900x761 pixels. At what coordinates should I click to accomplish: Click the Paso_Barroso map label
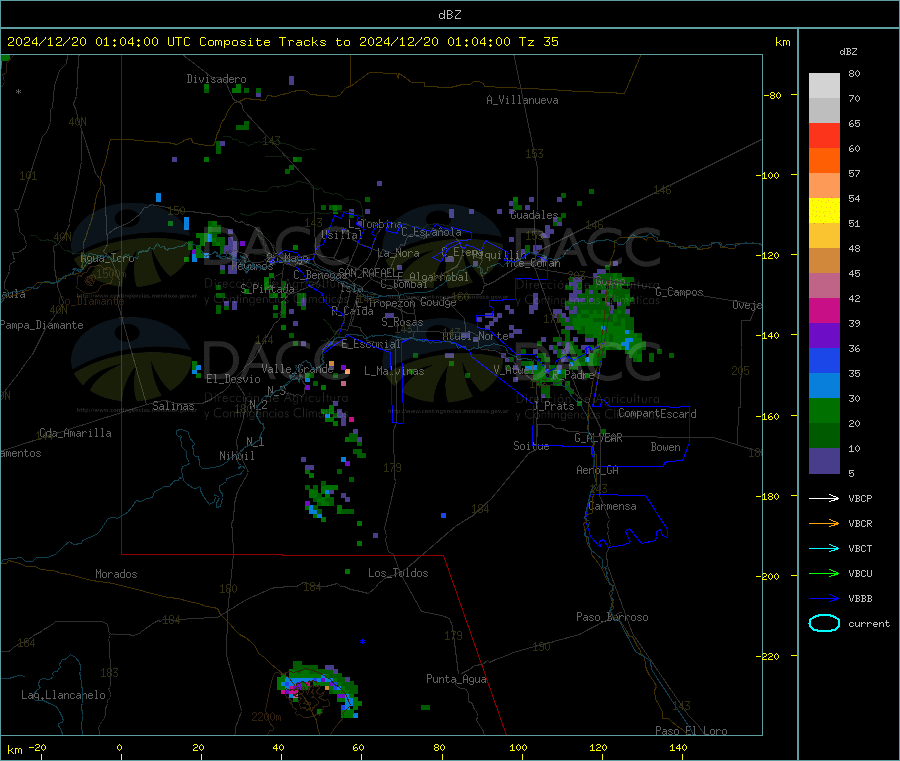[612, 617]
